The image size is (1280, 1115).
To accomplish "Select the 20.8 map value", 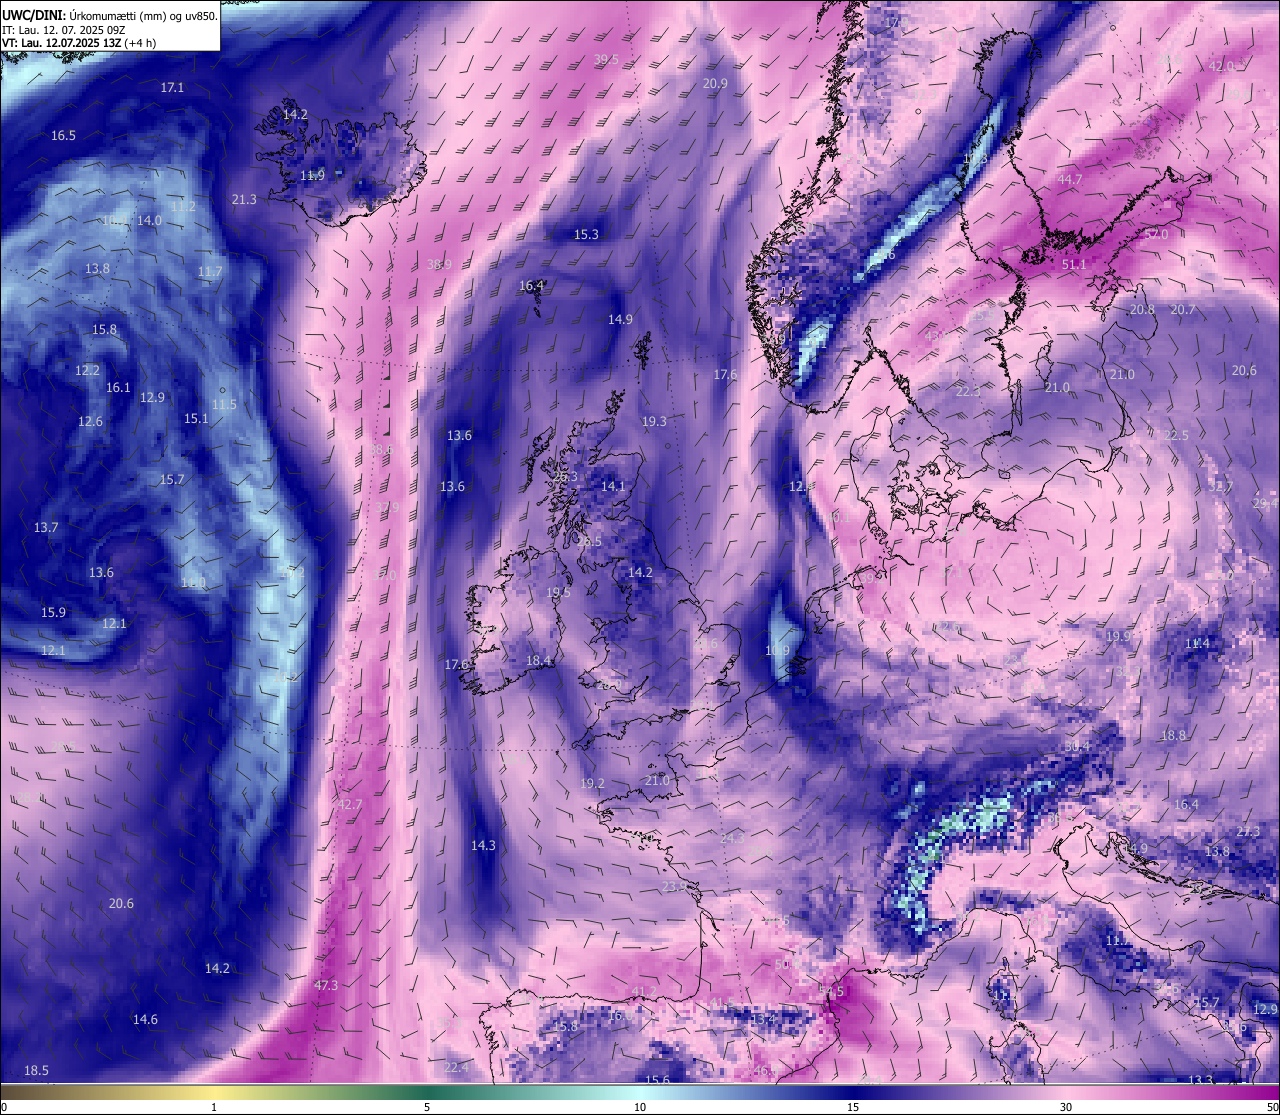I will coord(1142,310).
